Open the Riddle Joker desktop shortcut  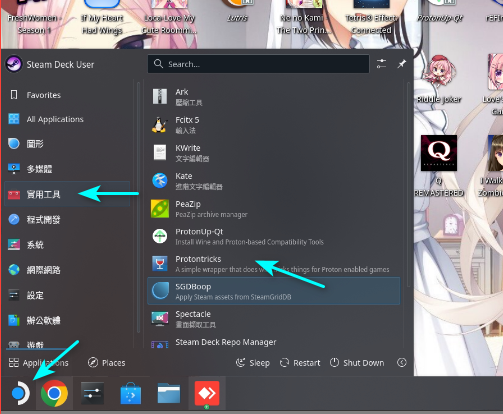click(439, 72)
